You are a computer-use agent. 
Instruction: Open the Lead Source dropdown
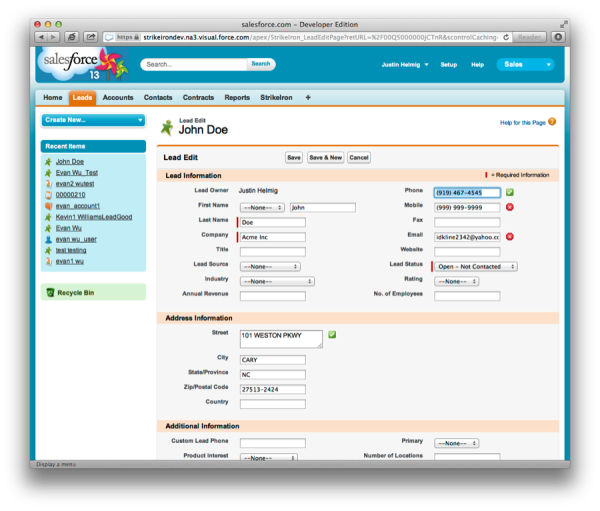tap(270, 266)
